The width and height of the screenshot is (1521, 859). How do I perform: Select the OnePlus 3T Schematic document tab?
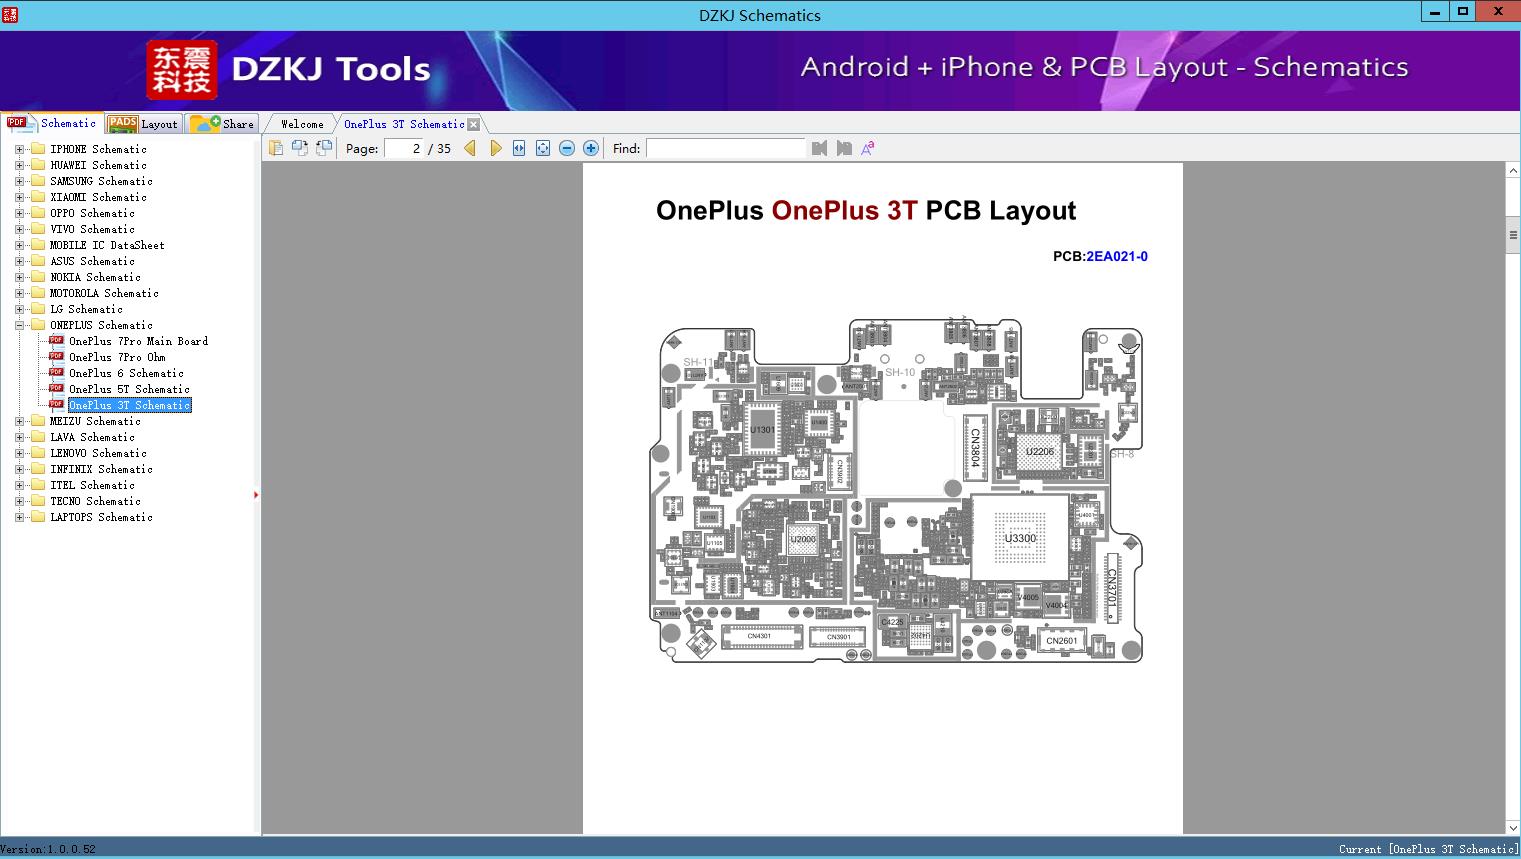404,124
